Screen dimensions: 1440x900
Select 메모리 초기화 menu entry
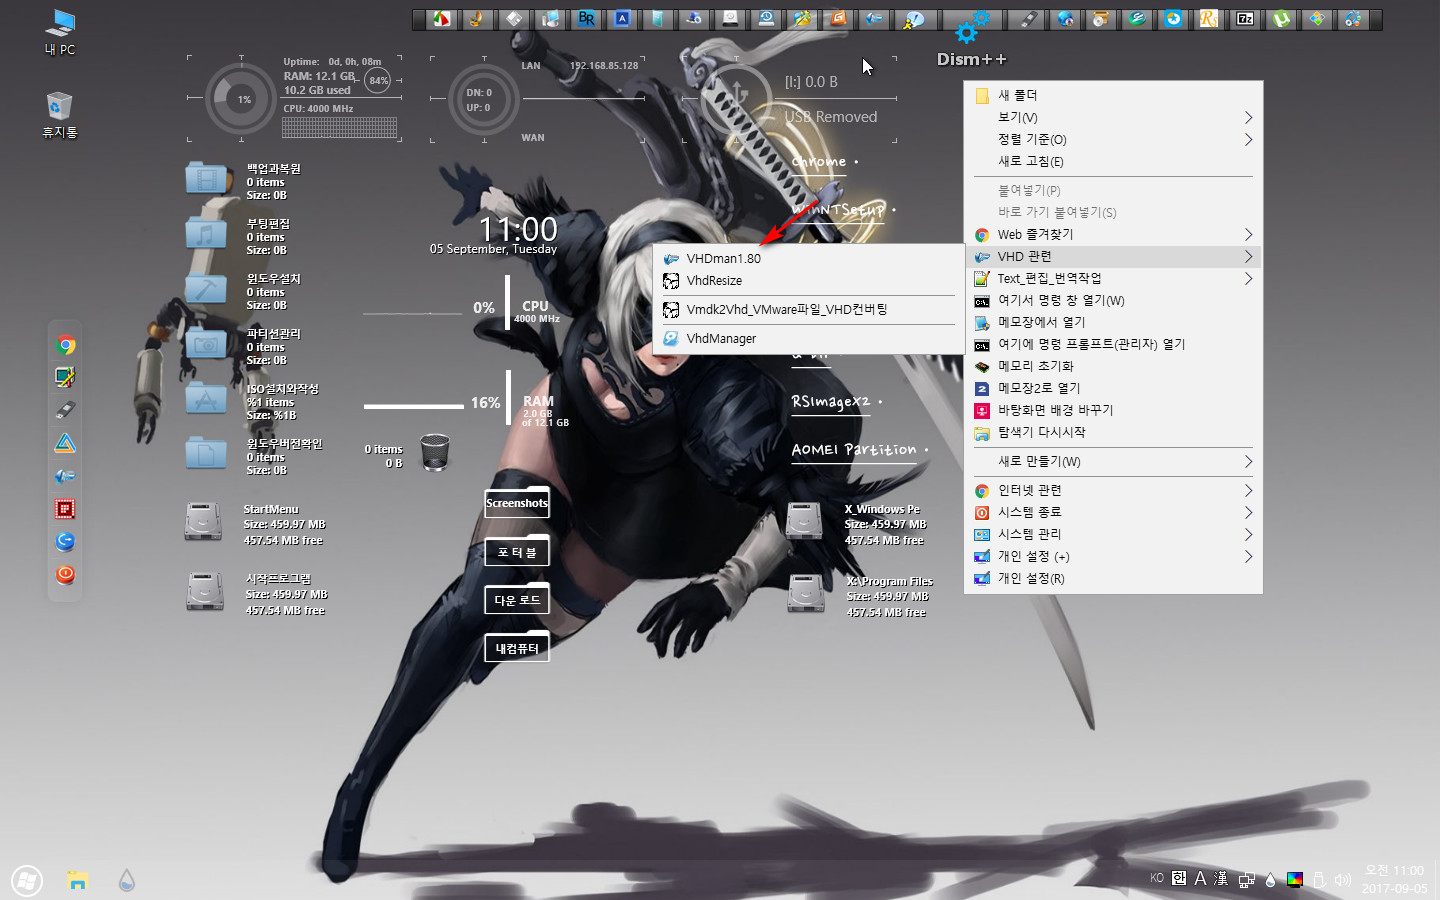point(1113,366)
